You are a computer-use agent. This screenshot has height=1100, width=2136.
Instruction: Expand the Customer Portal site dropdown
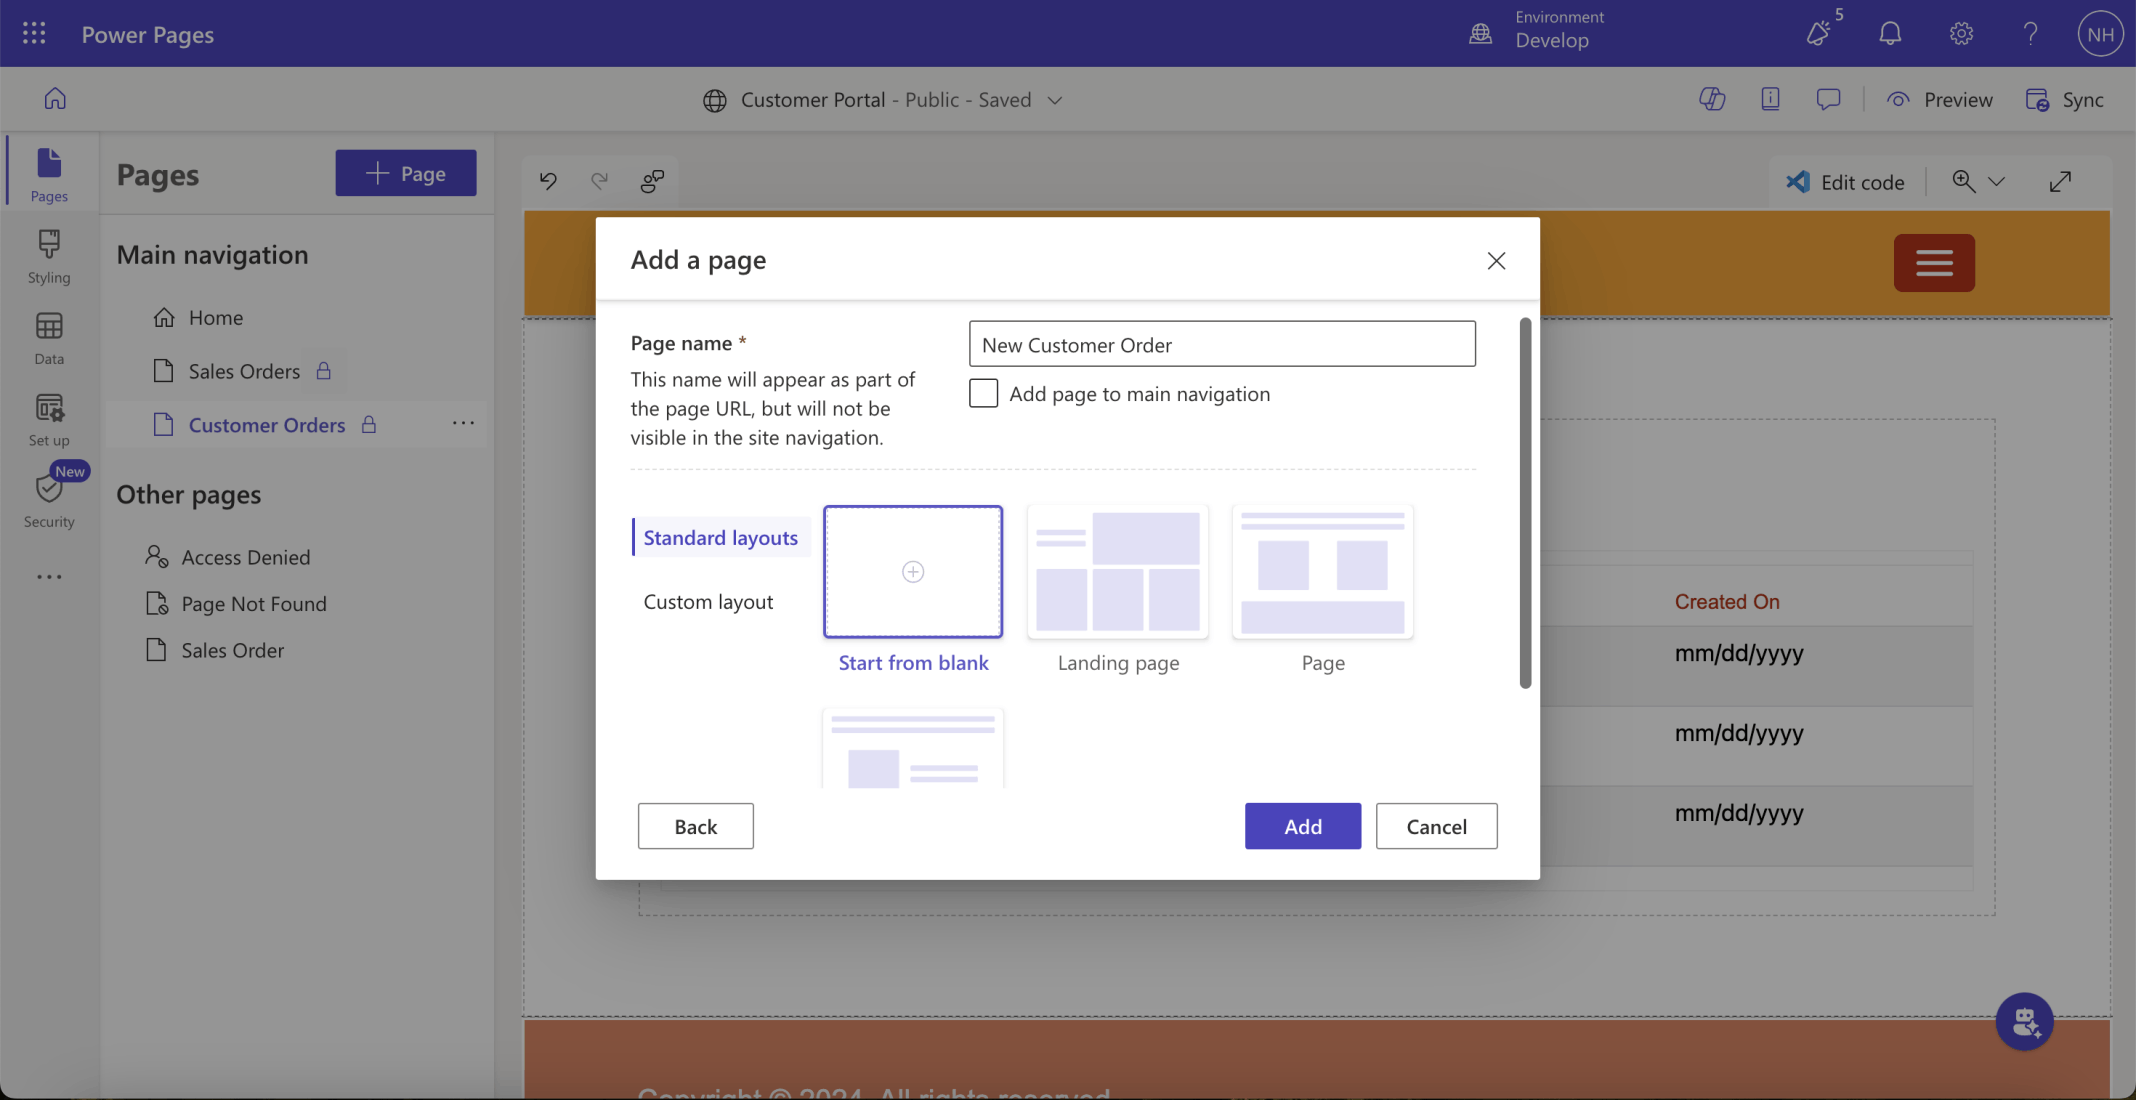point(1054,100)
